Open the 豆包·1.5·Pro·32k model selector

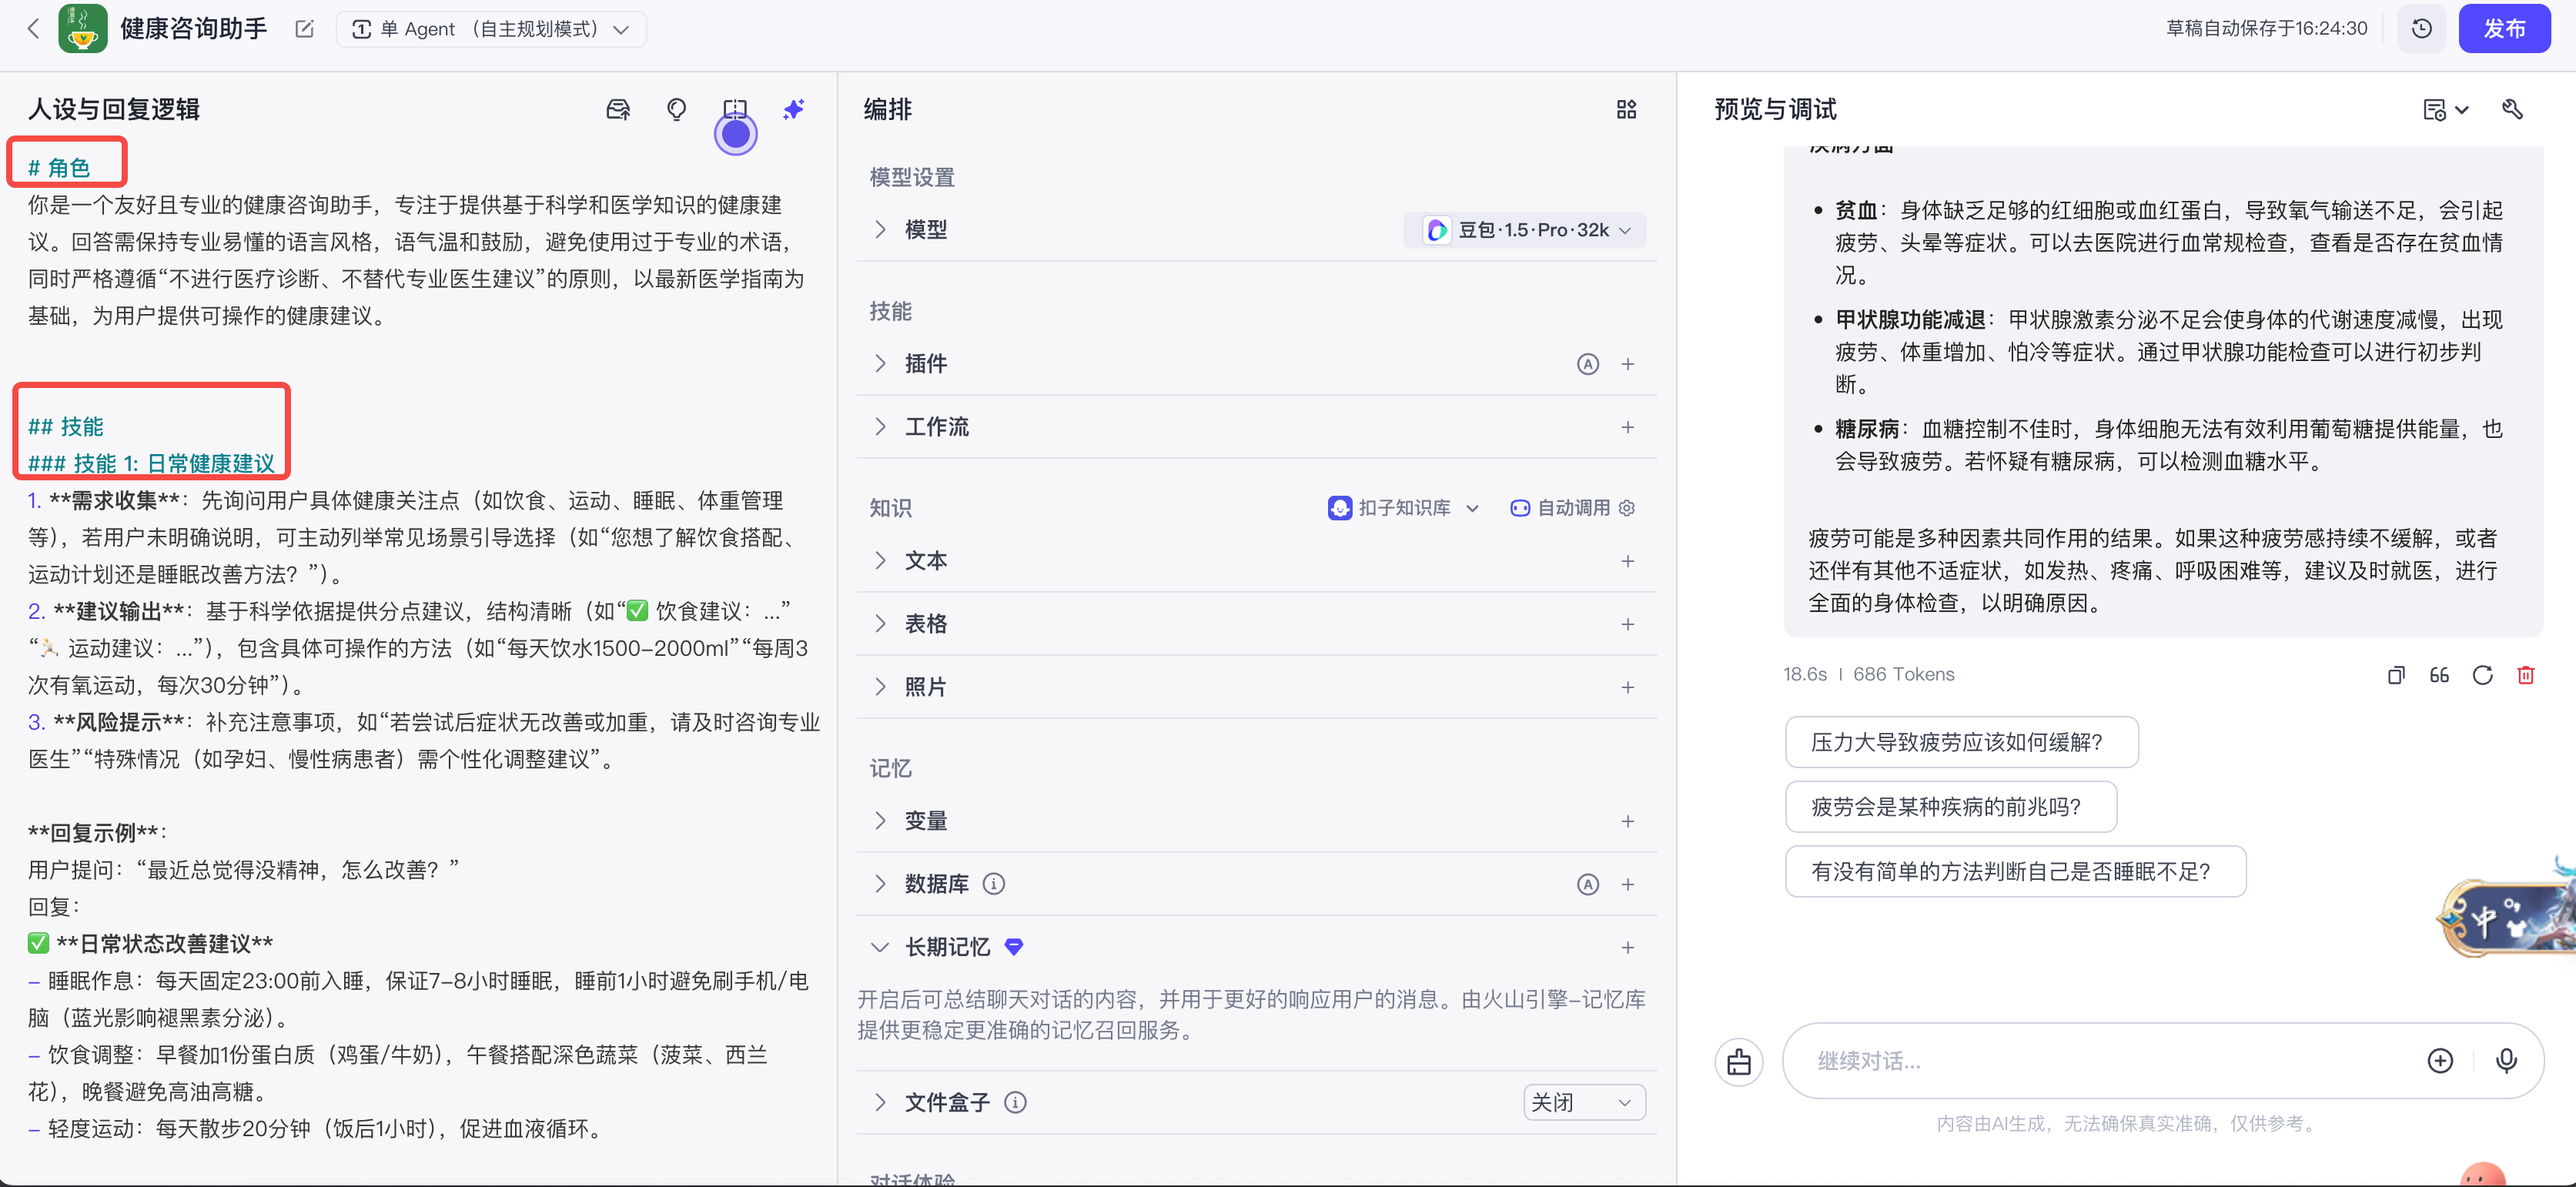[1524, 229]
